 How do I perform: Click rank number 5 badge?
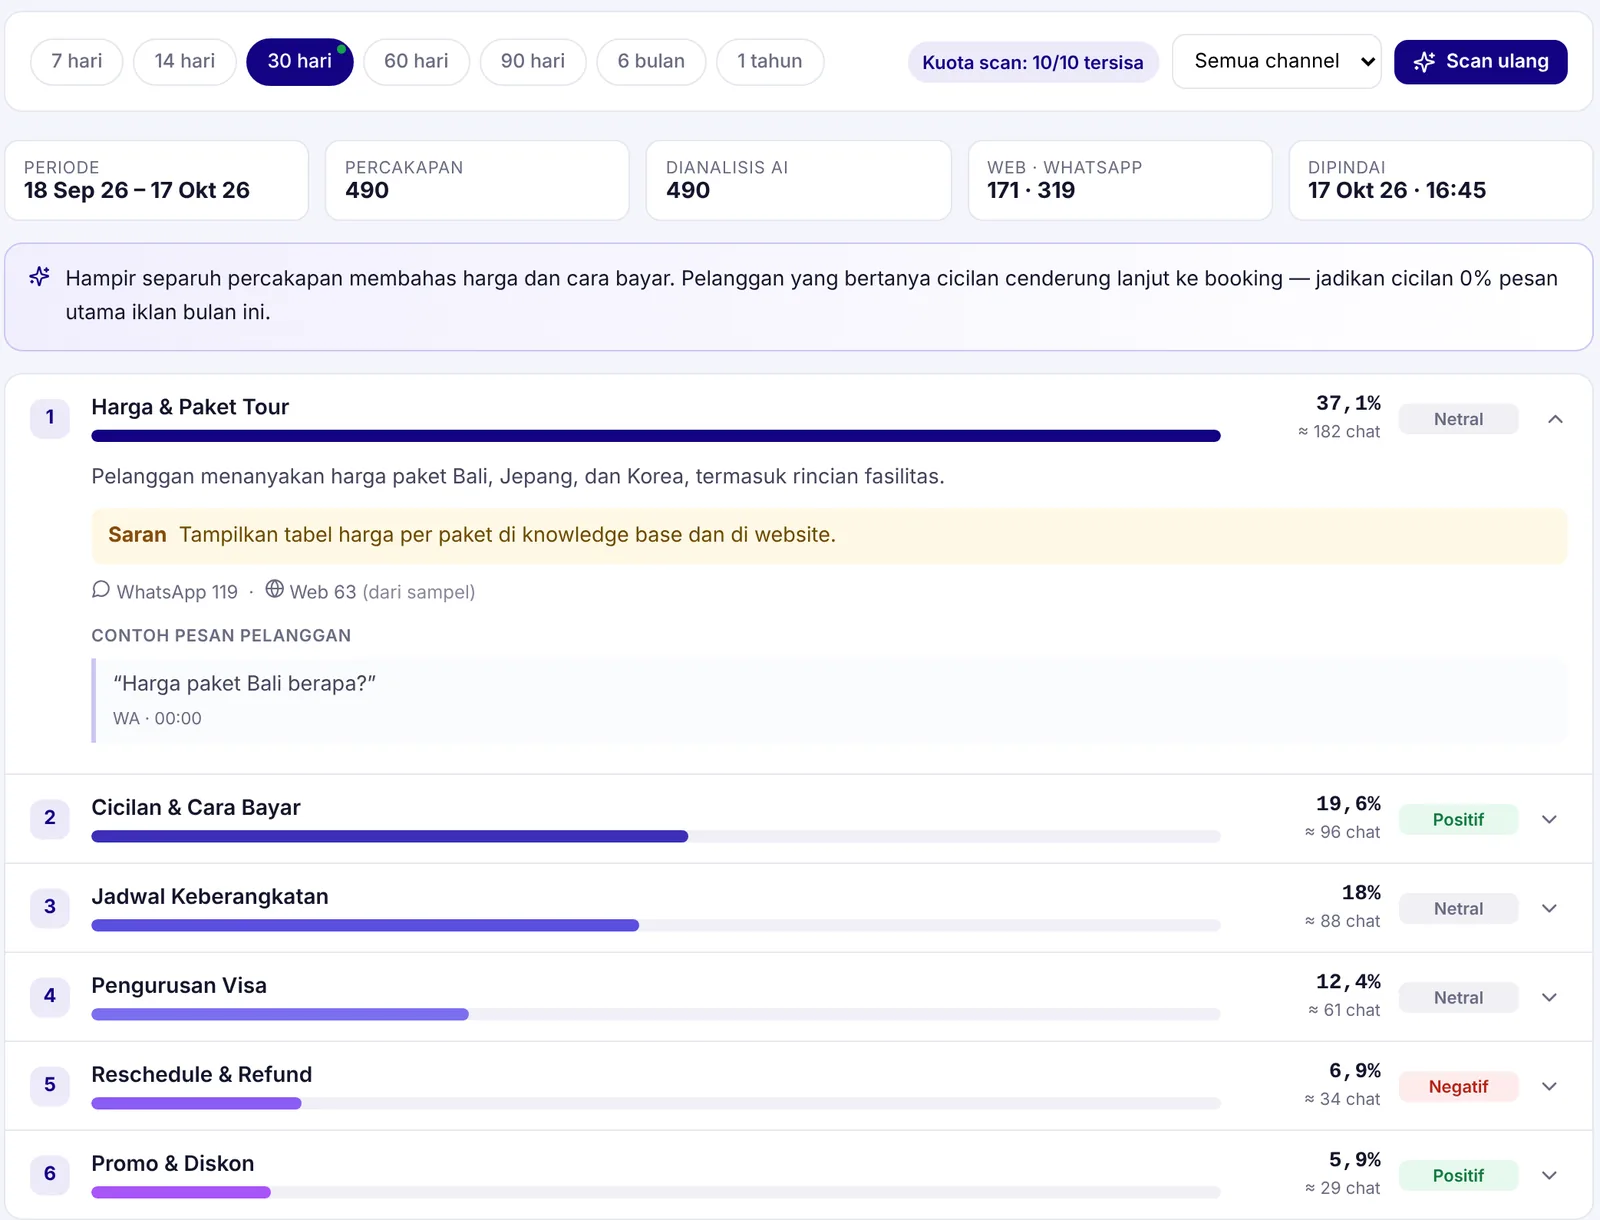pyautogui.click(x=50, y=1085)
